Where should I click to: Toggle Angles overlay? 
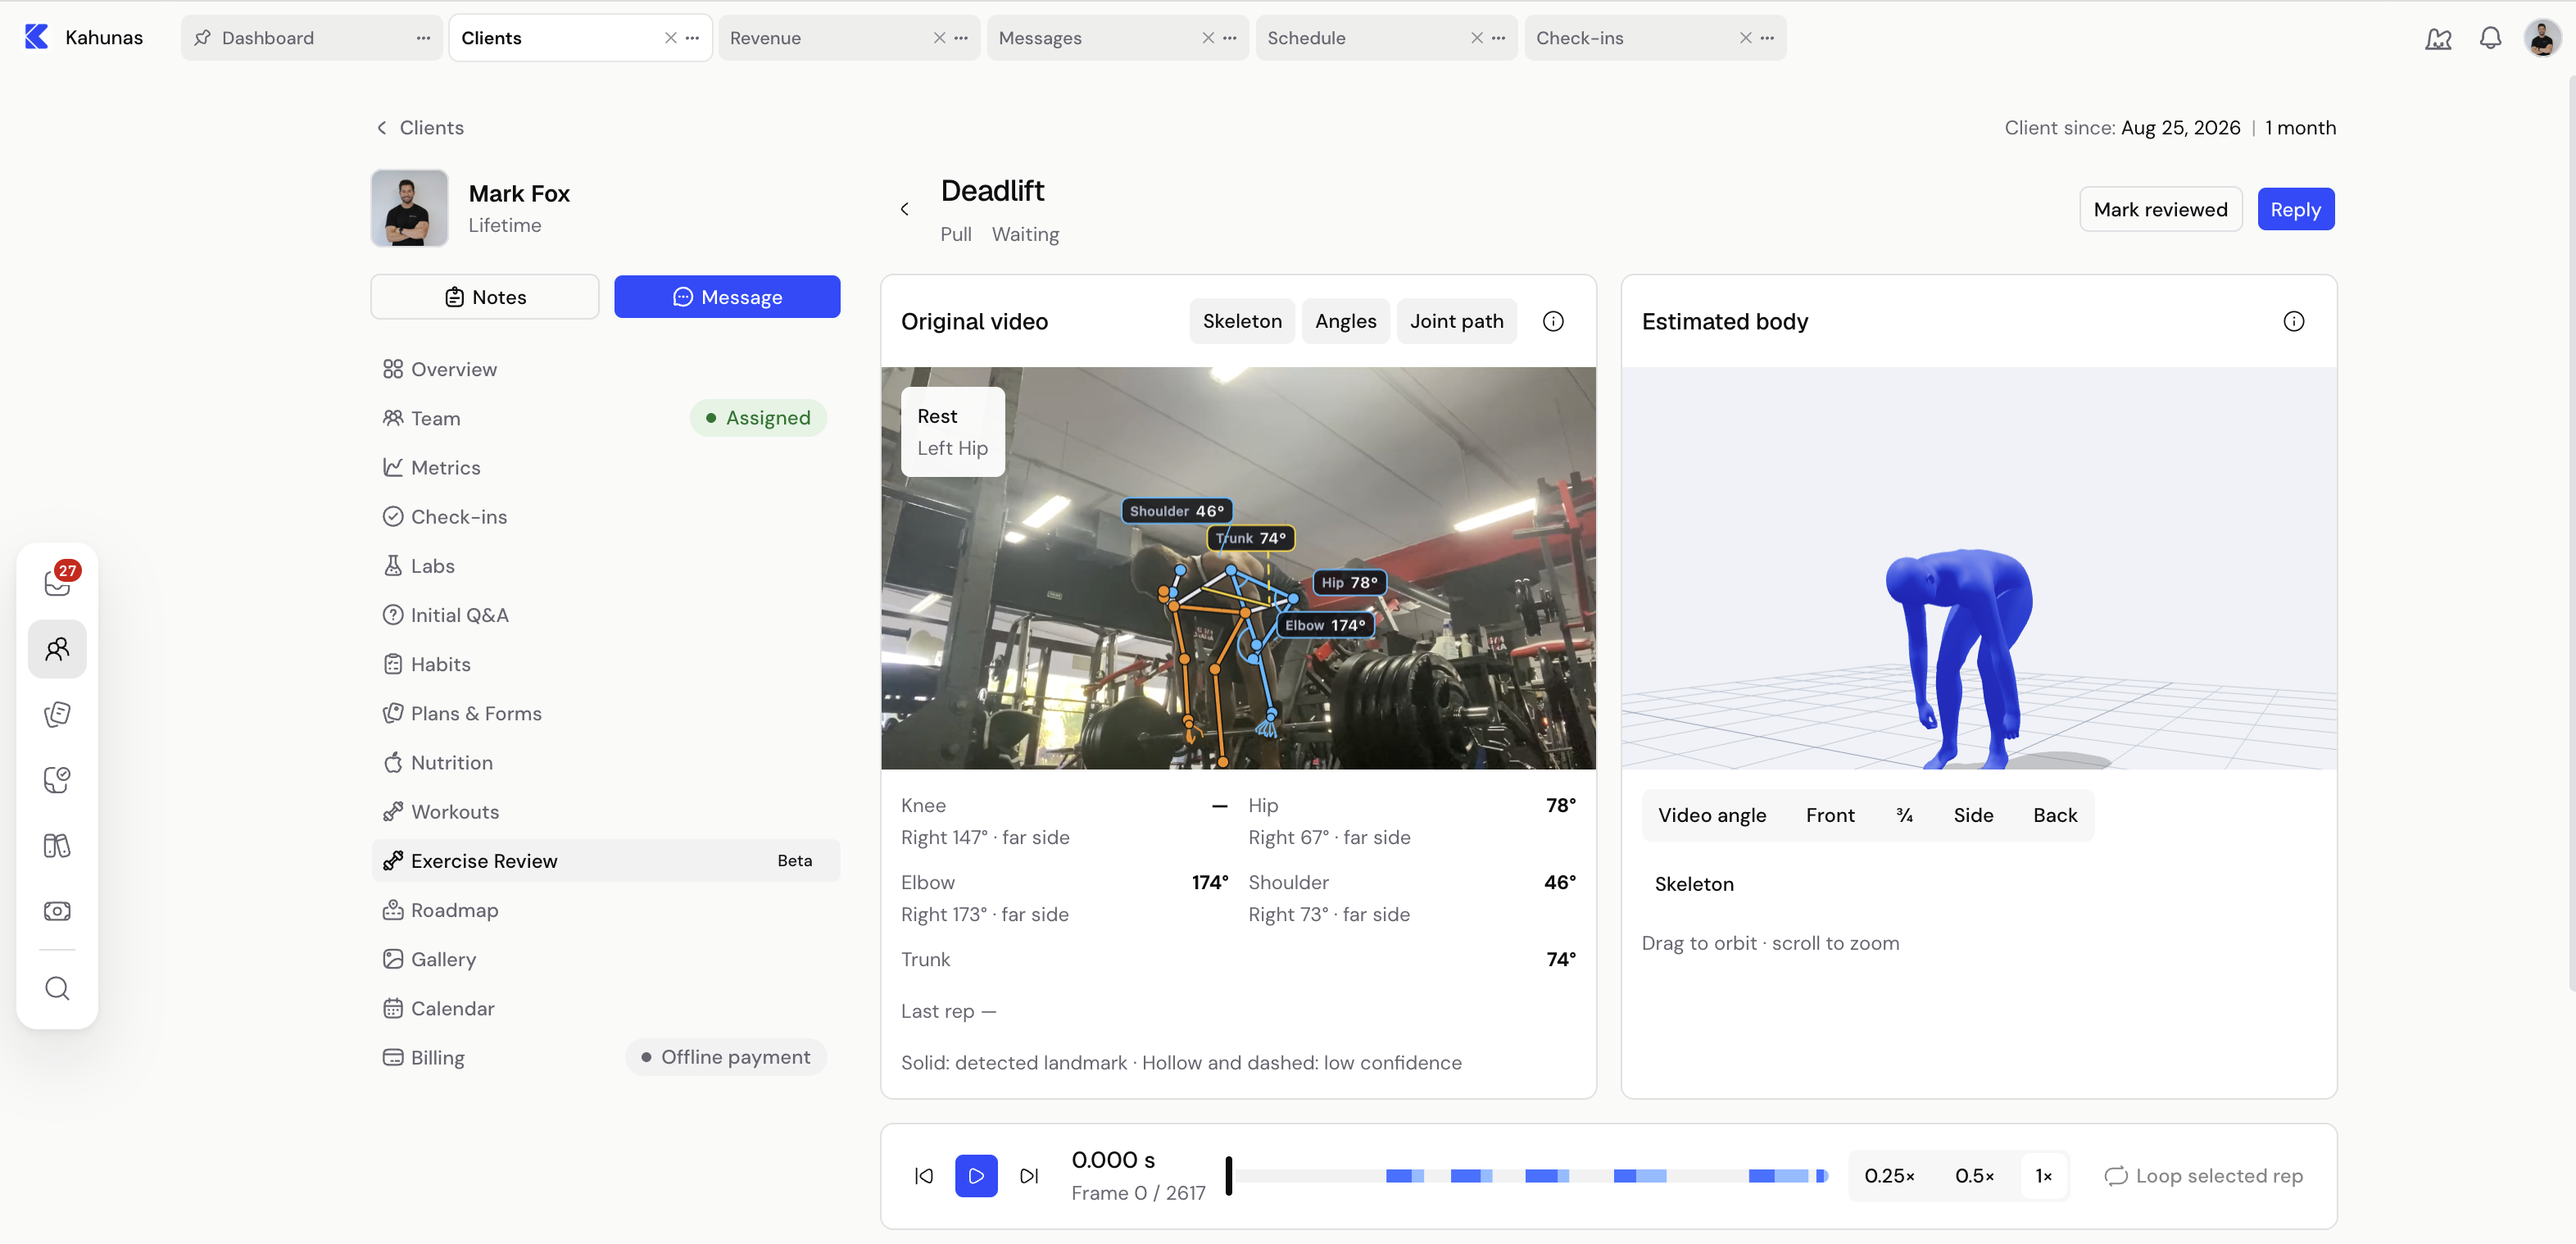pos(1345,321)
